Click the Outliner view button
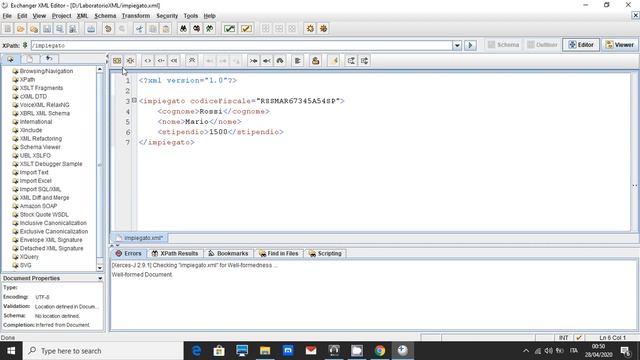Viewport: 640px width, 360px height. [542, 45]
